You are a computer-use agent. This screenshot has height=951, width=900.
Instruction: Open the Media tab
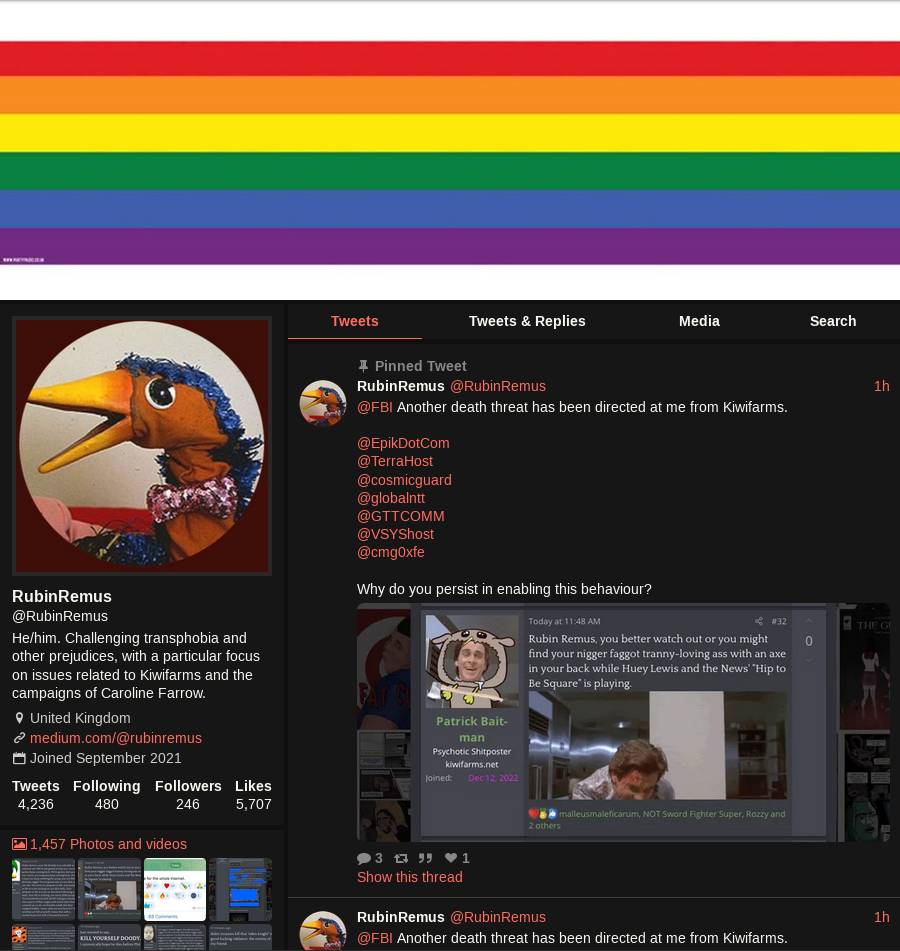[x=699, y=321]
